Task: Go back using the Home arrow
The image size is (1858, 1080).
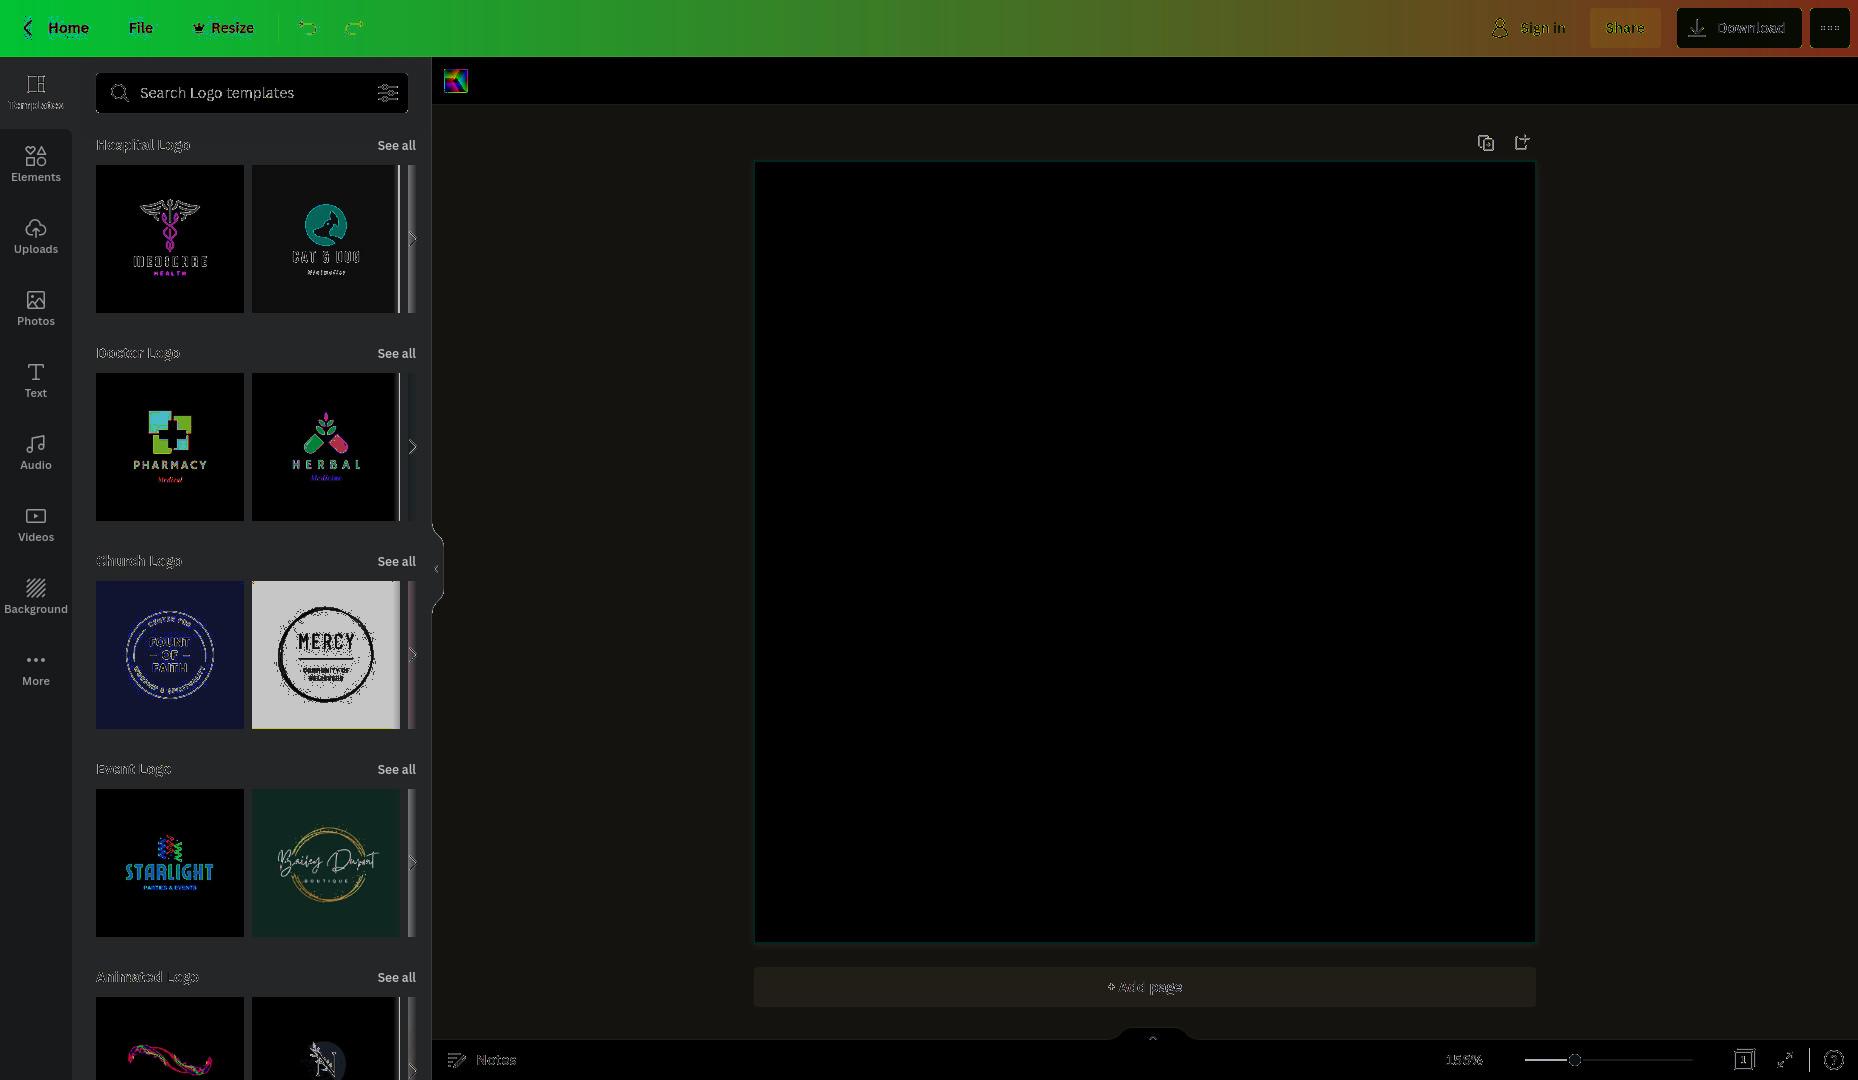Action: tap(56, 28)
